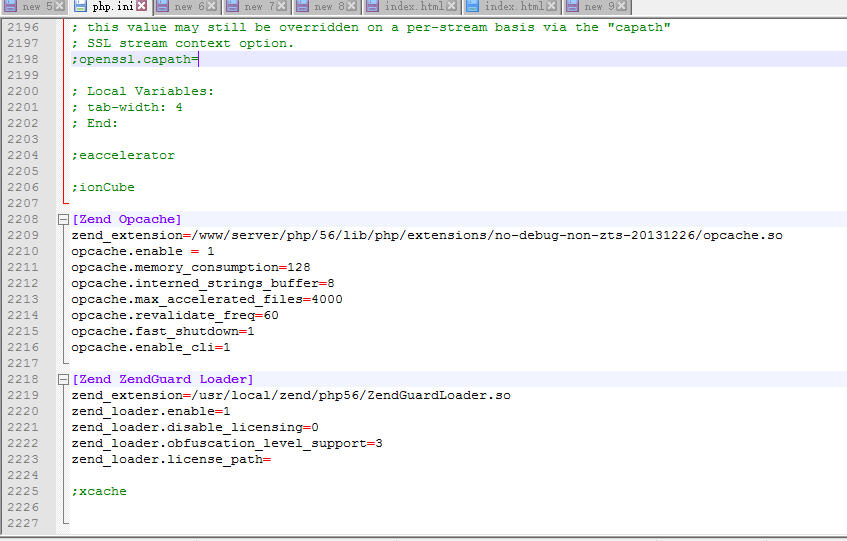Click 'zend_loader.enable=1' line
Viewport: 847px width, 541px height.
151,411
